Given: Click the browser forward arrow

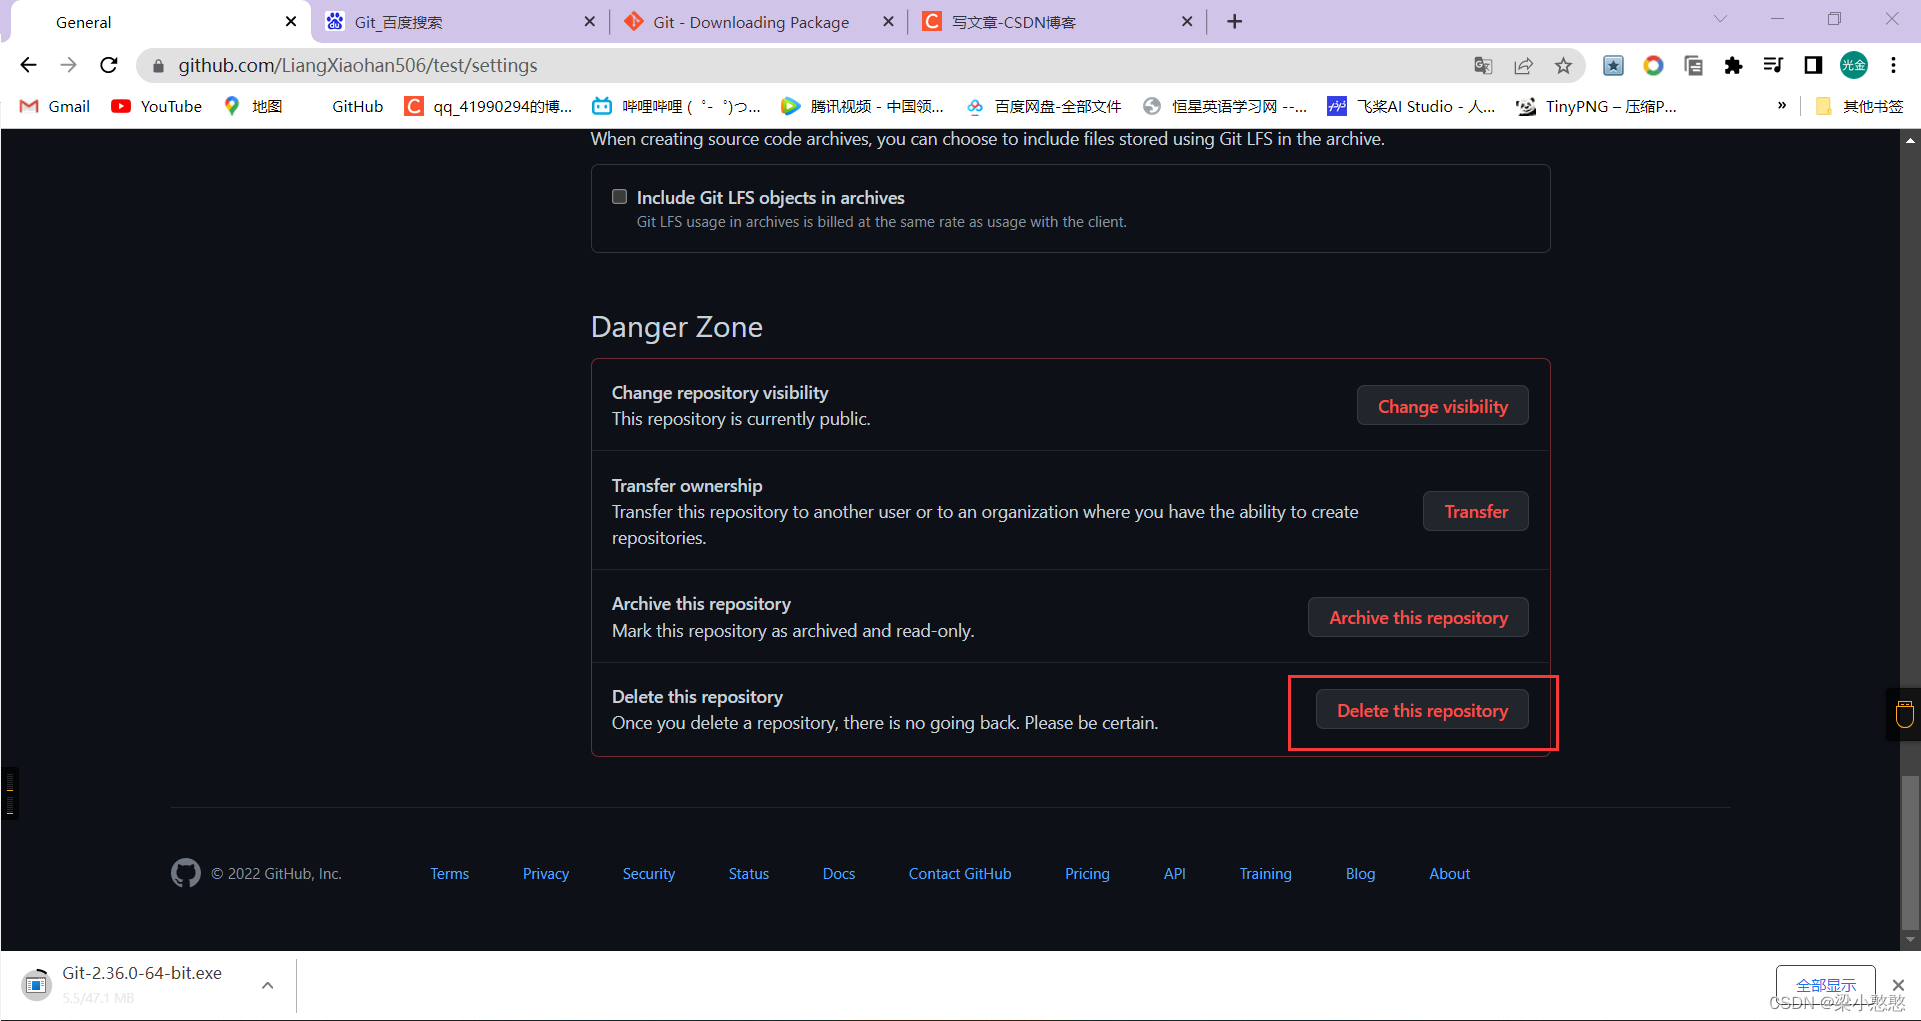Looking at the screenshot, I should click(x=68, y=65).
